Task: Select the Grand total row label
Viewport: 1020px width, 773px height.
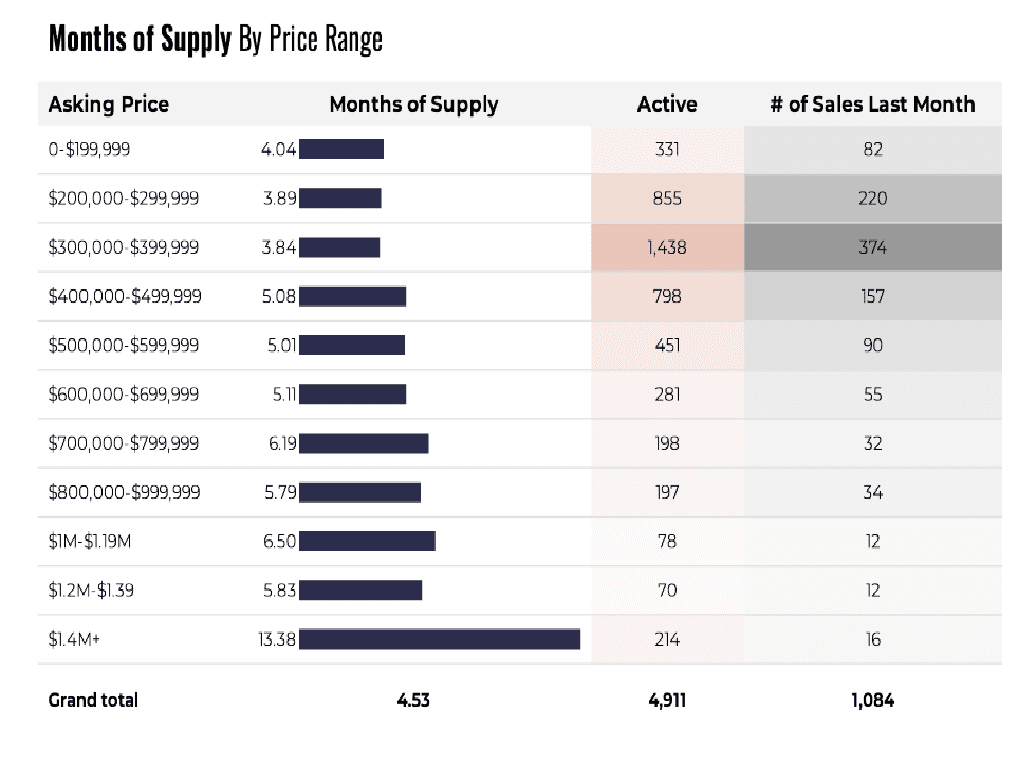Action: click(x=93, y=700)
